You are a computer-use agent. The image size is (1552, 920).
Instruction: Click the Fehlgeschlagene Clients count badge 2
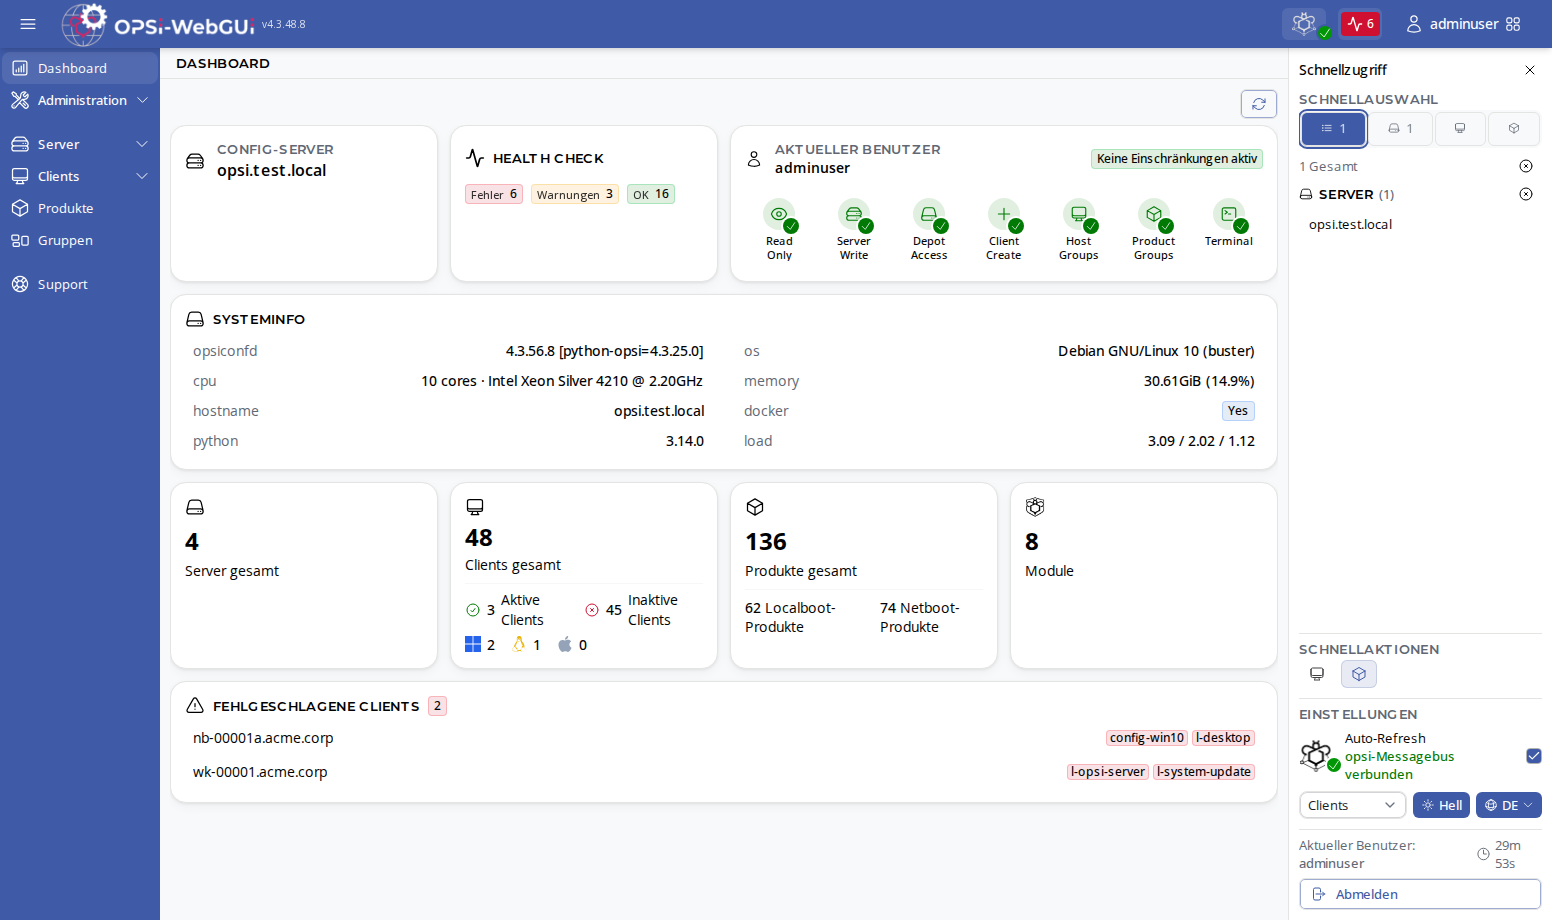tap(437, 706)
